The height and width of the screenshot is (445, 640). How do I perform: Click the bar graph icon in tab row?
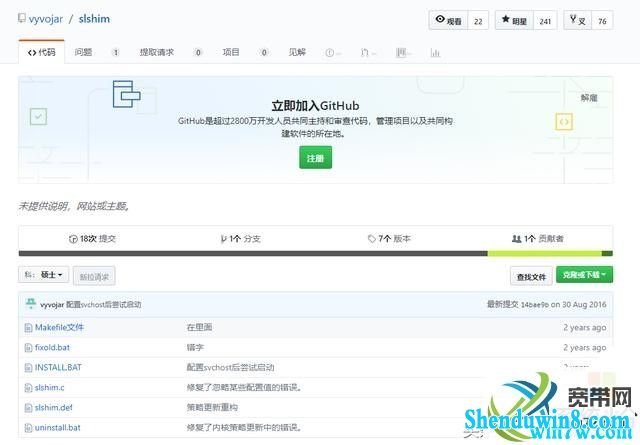coord(435,53)
